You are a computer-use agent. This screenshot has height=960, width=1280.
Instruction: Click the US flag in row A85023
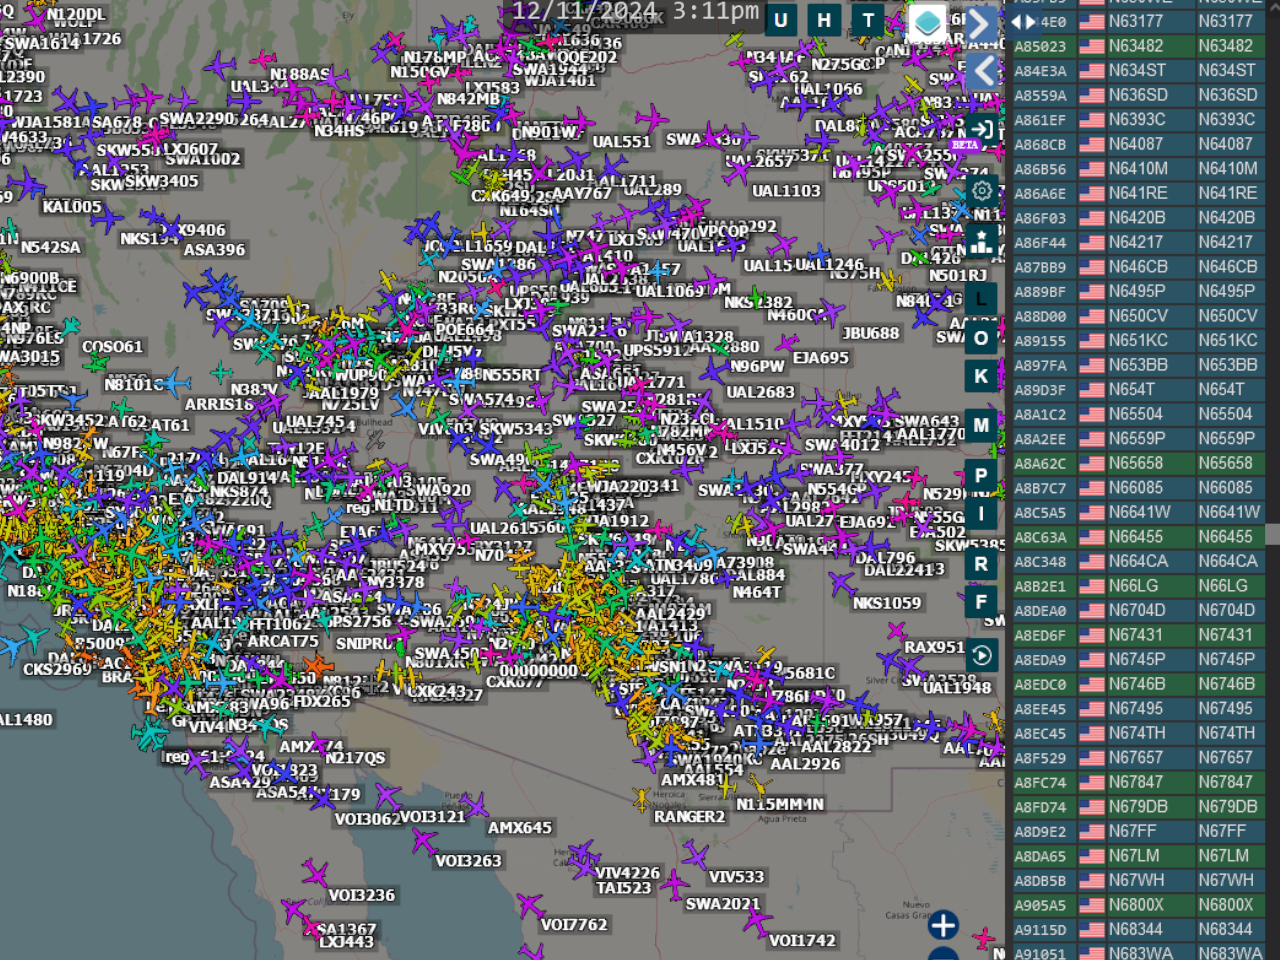[x=1092, y=46]
